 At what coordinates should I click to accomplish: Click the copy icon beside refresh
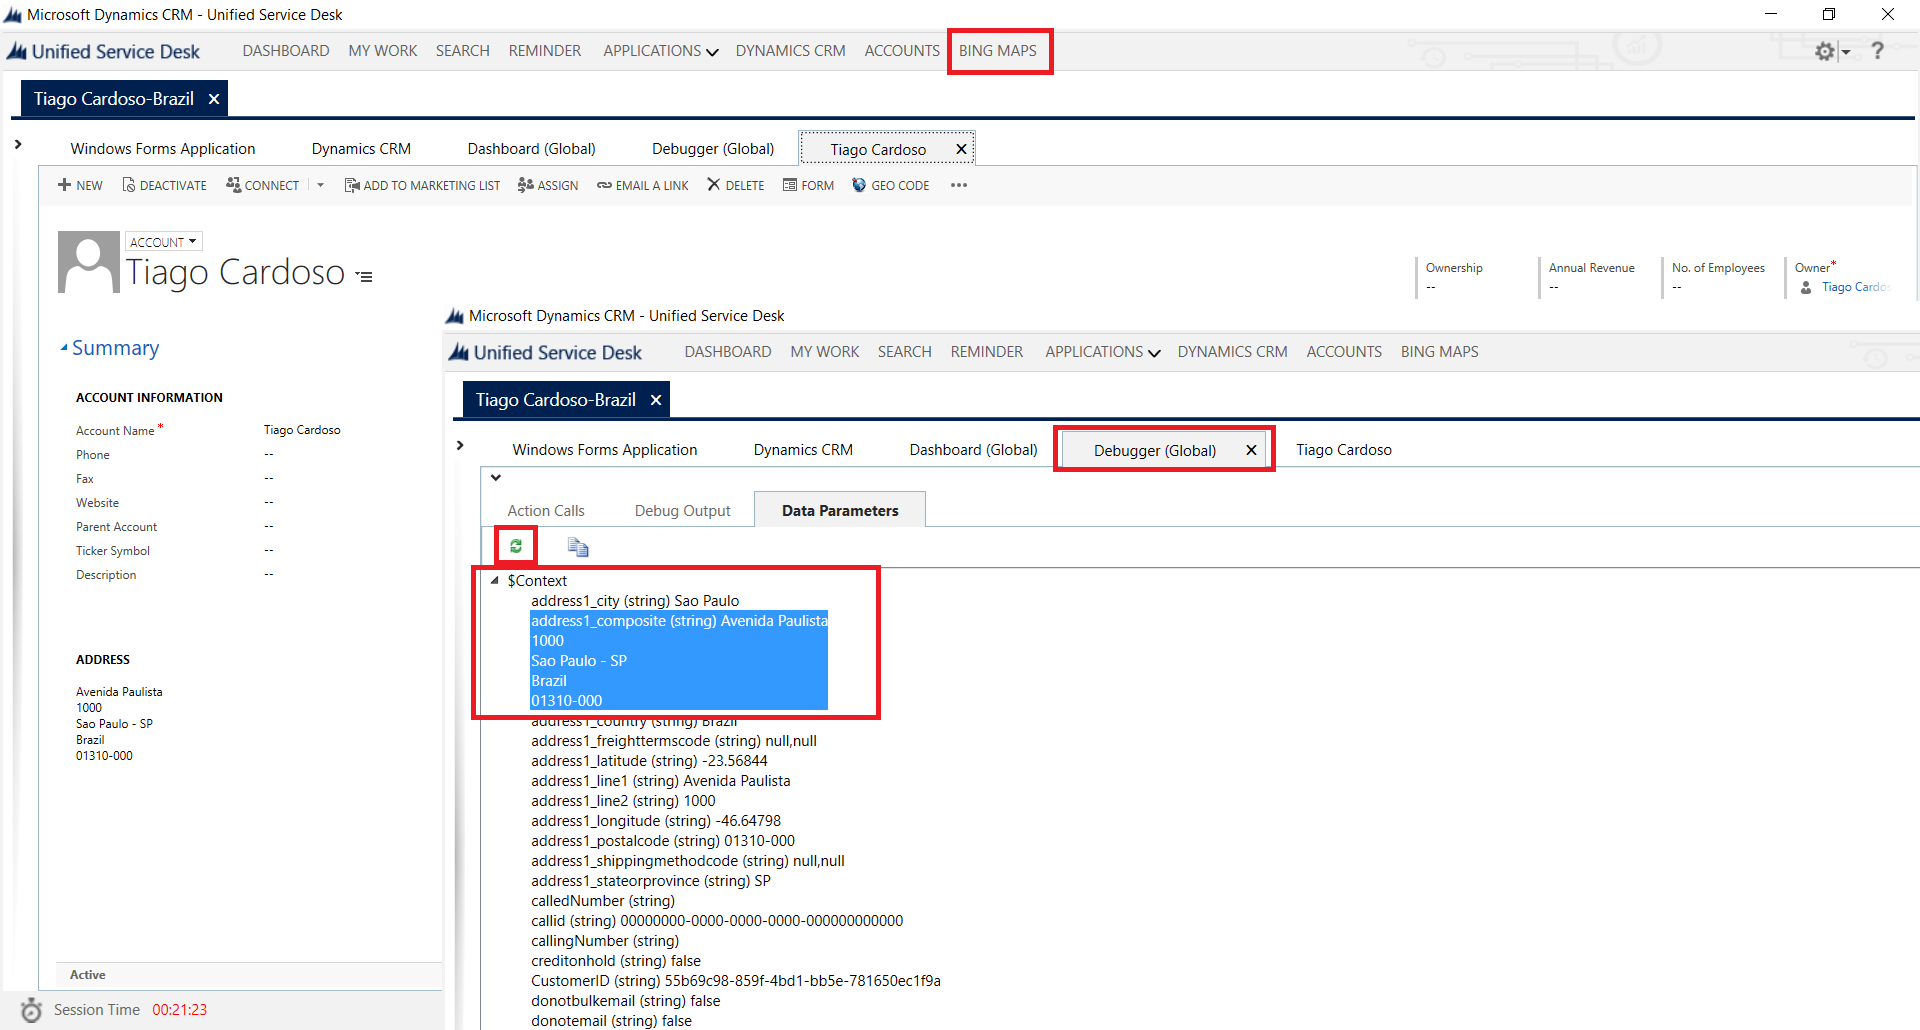point(578,547)
